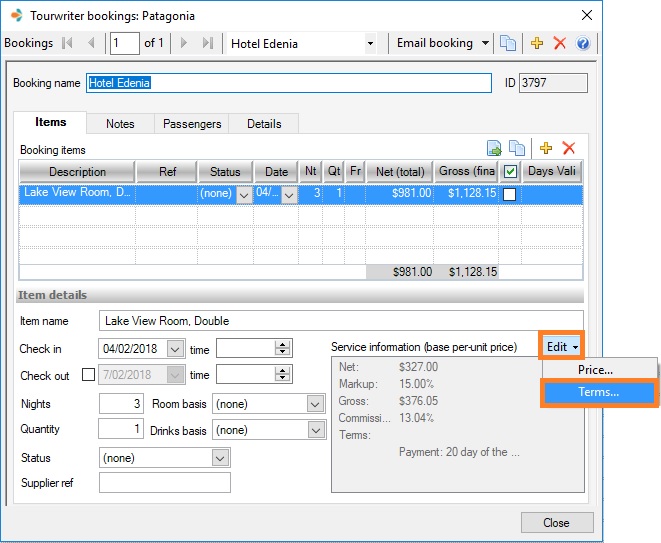This screenshot has width=661, height=543.
Task: Go to the next booking record
Action: pyautogui.click(x=184, y=43)
